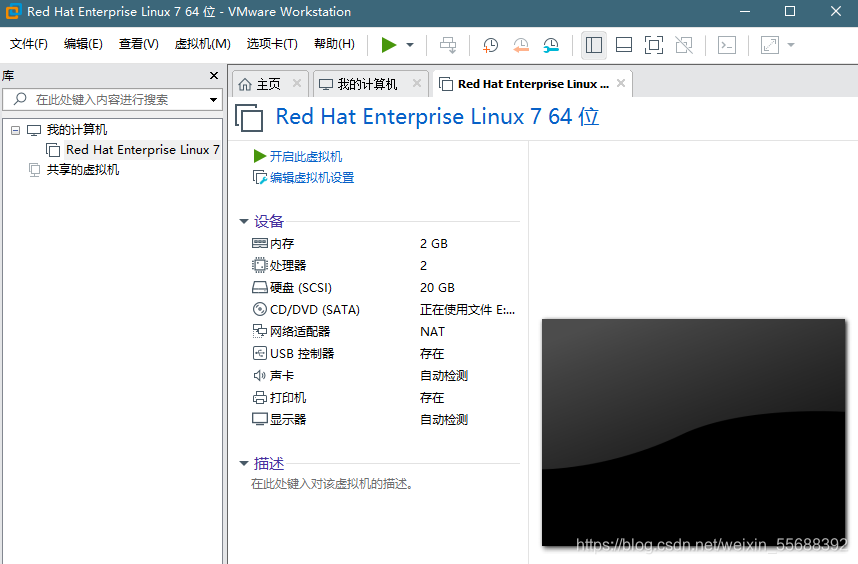Screen dimensions: 858x564
Task: Click the VM description text field
Action: 332,484
